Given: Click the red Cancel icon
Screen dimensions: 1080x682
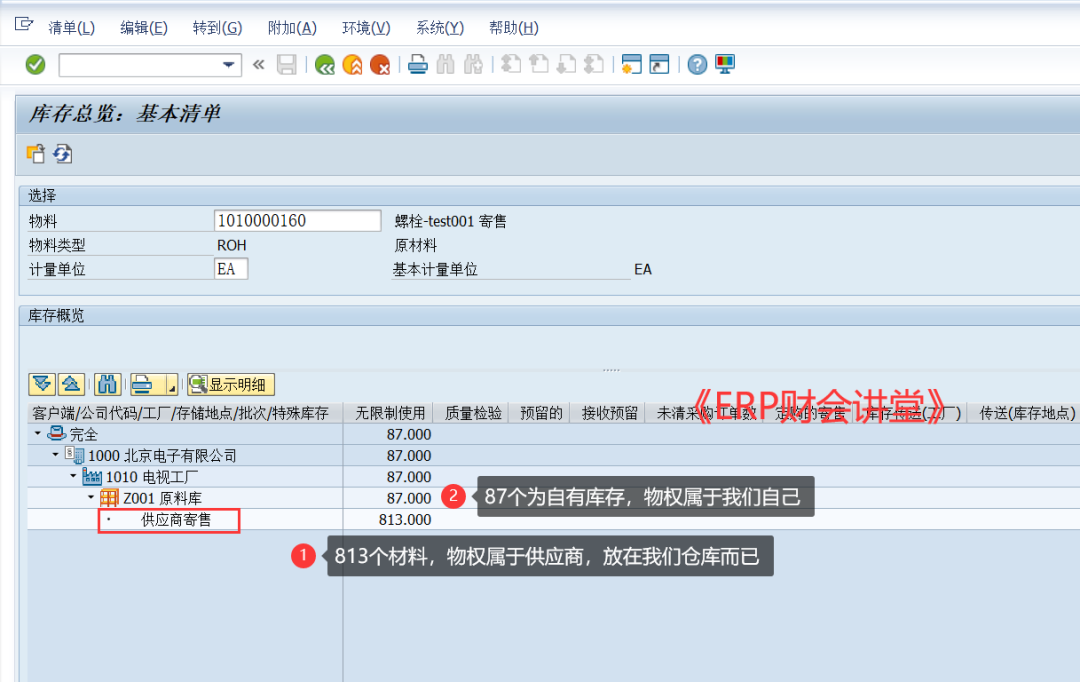Looking at the screenshot, I should click(x=380, y=65).
